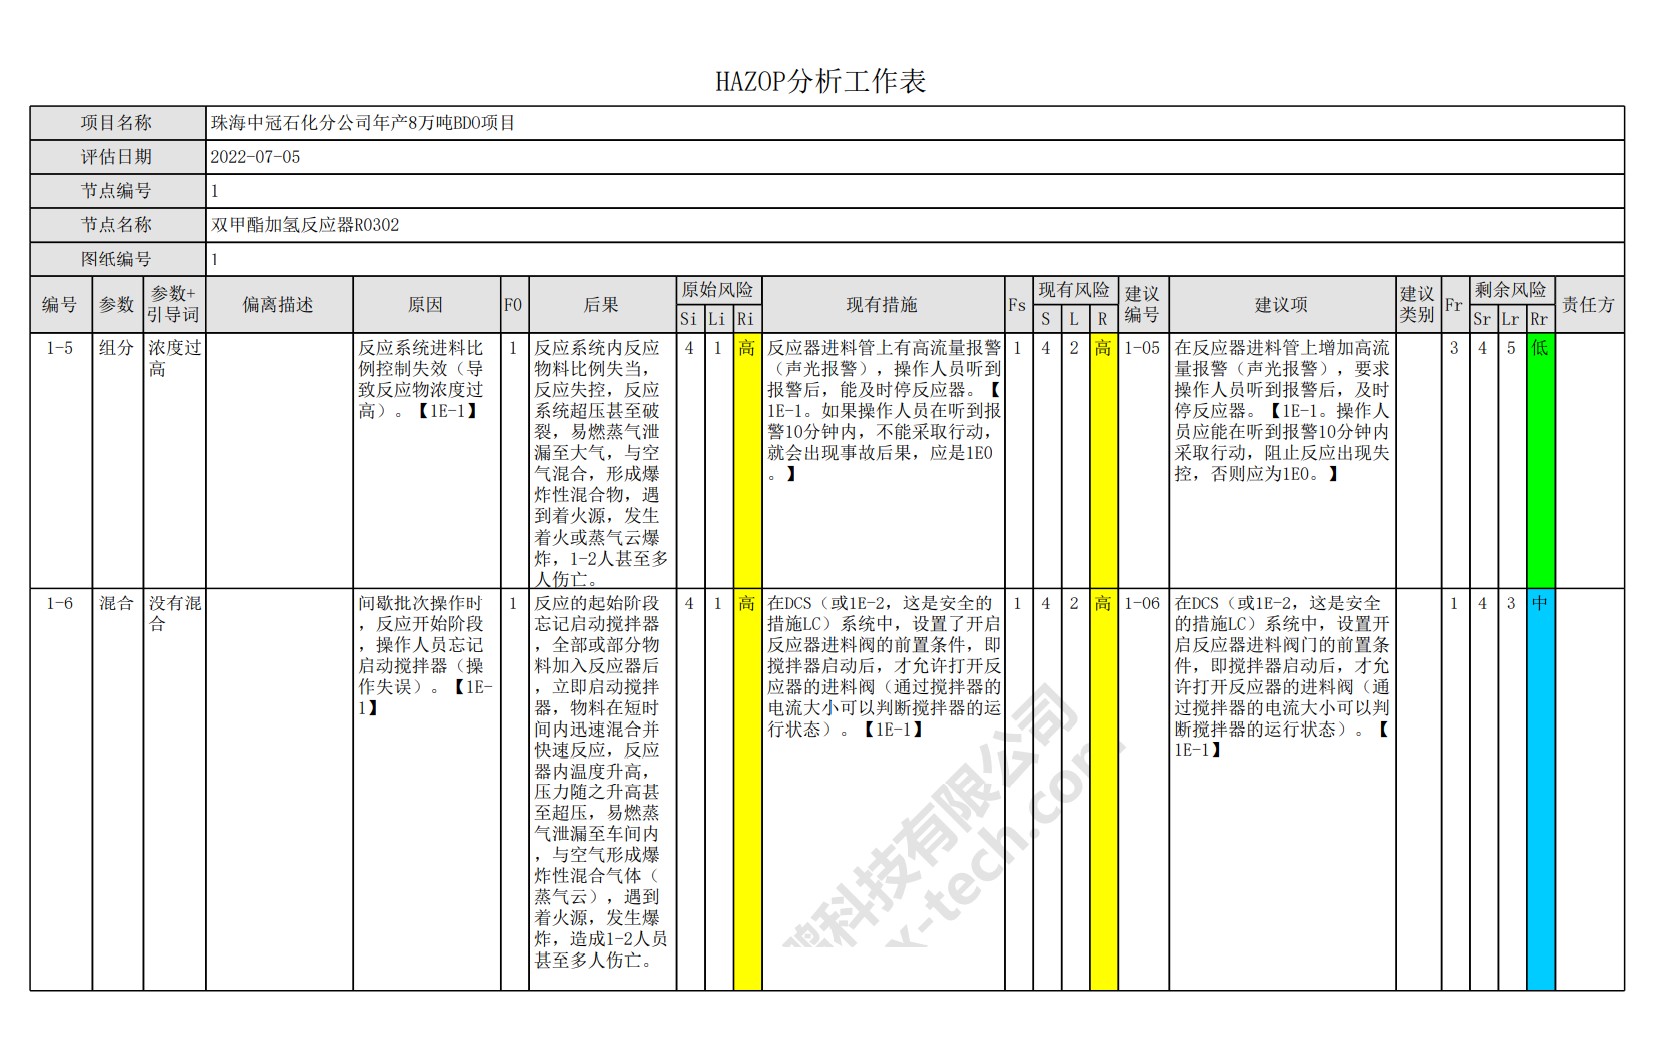Click the 责任方 column header
The height and width of the screenshot is (1054, 1656).
pyautogui.click(x=1589, y=305)
